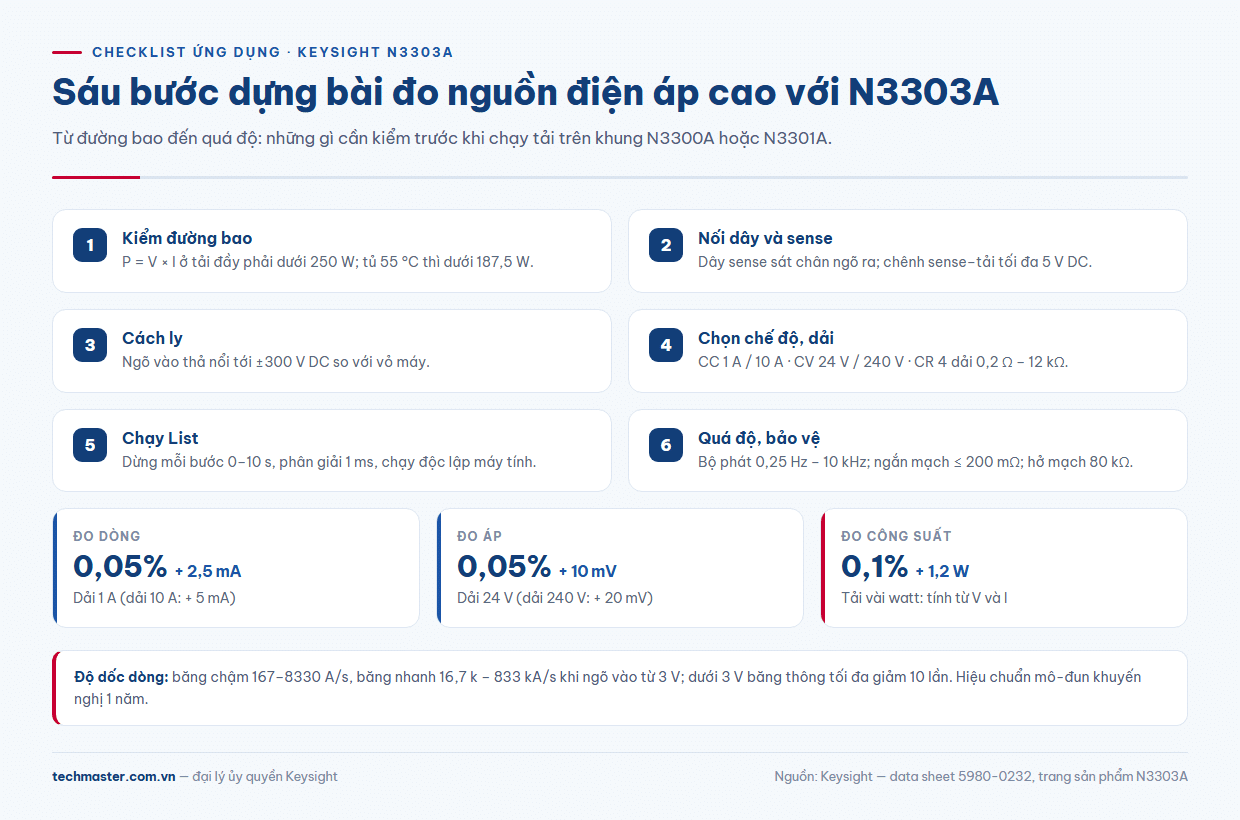Click the step 1 number badge
The width and height of the screenshot is (1240, 820).
pos(90,245)
